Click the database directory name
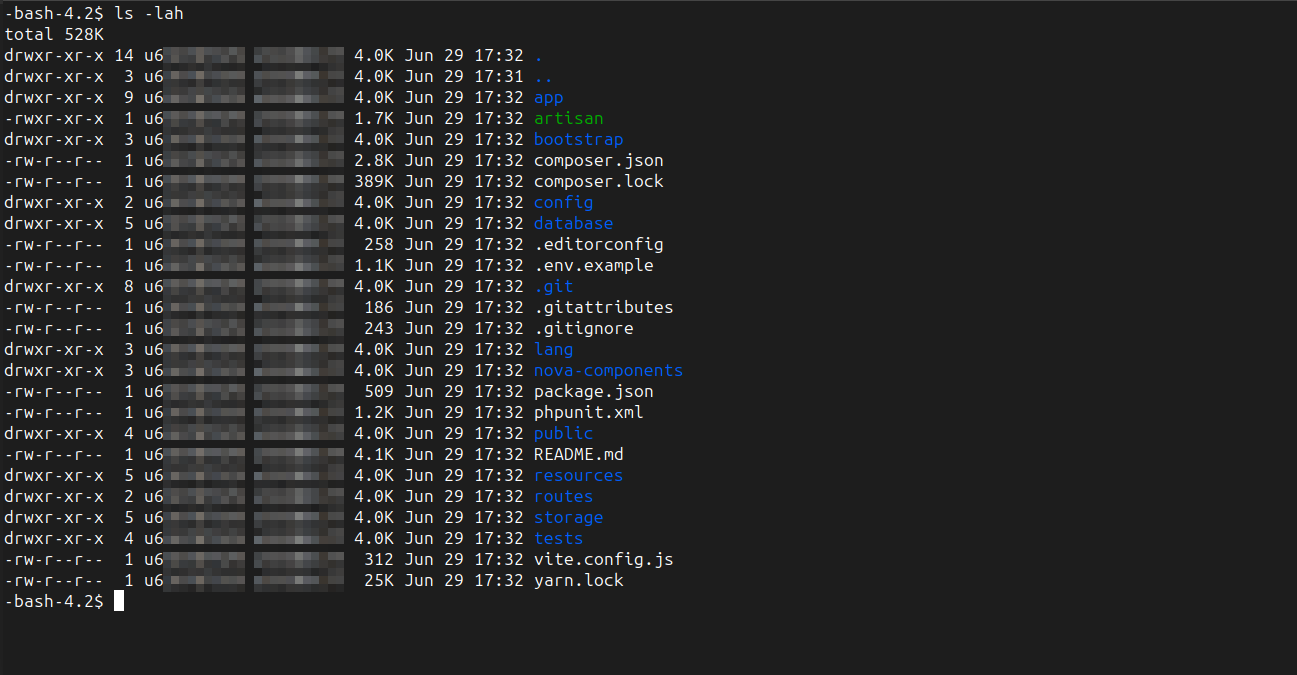The width and height of the screenshot is (1297, 675). tap(573, 223)
